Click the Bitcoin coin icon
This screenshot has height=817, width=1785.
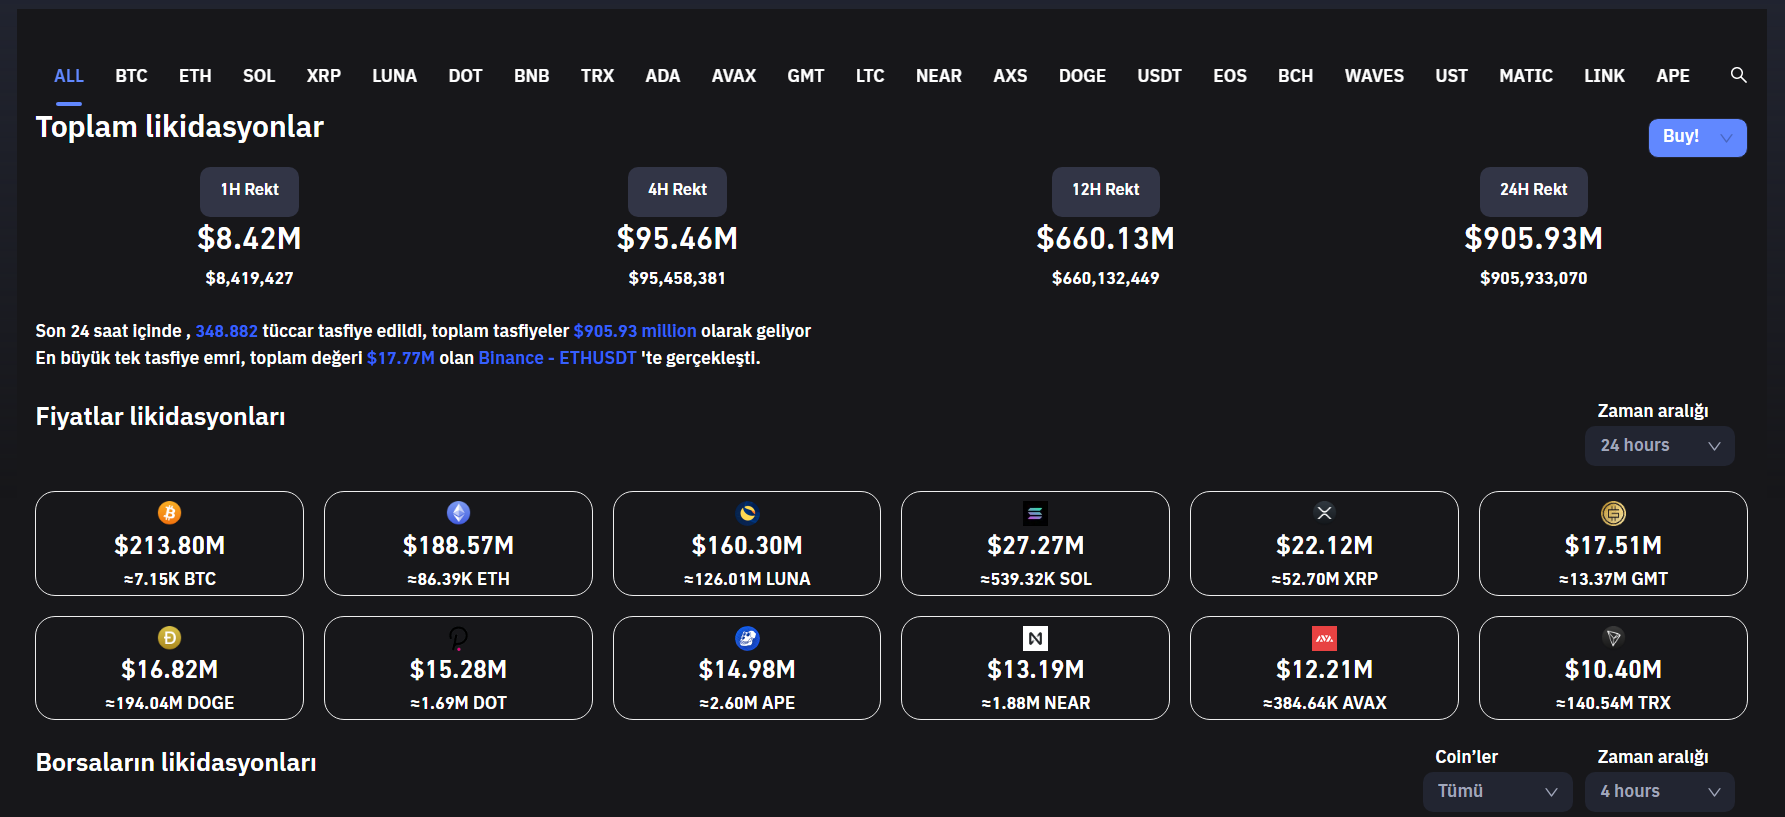pyautogui.click(x=169, y=513)
